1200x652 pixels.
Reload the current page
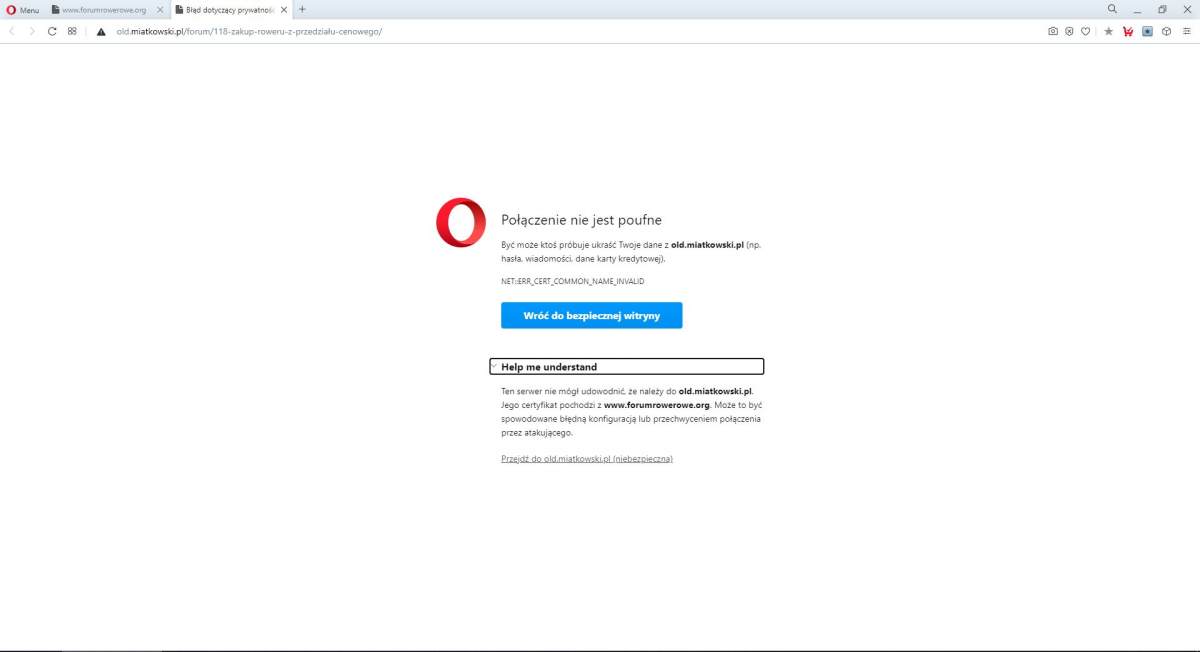[x=52, y=31]
